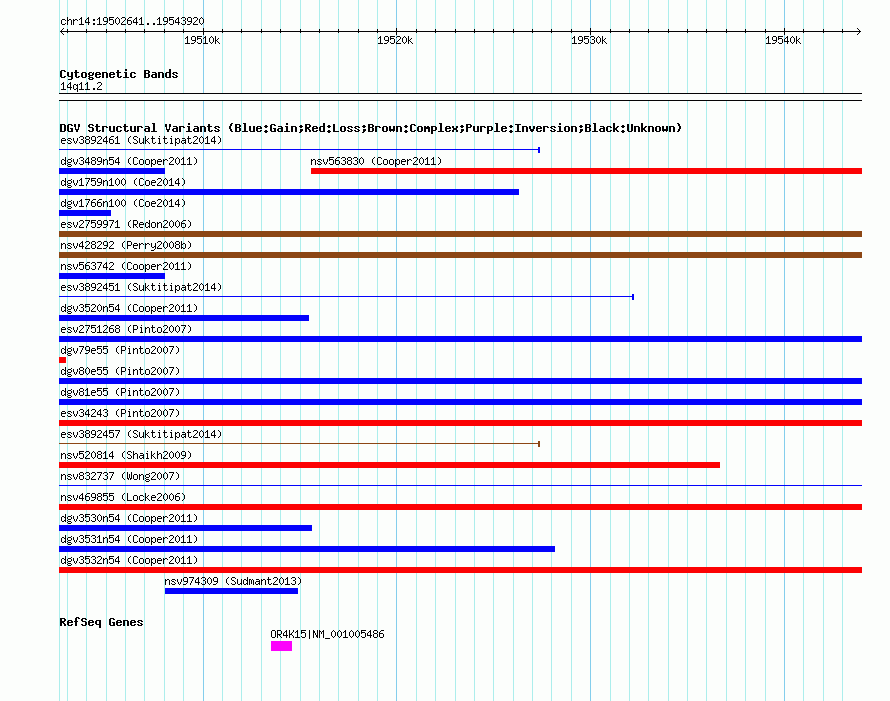The height and width of the screenshot is (701, 890).
Task: Select the esv2759971 (Redon2006) brown complex bar
Action: click(x=460, y=234)
